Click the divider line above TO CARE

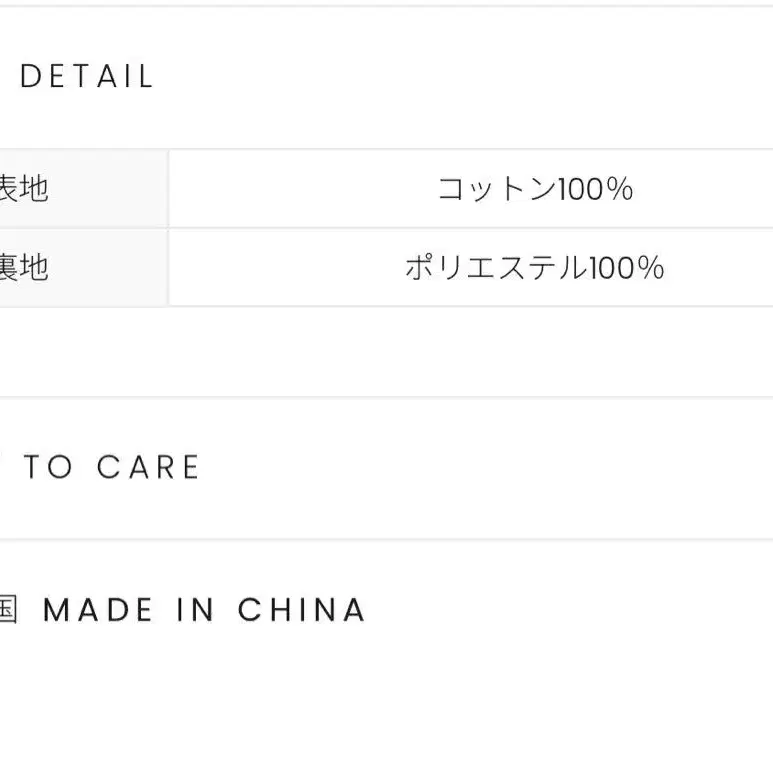[x=386, y=398]
